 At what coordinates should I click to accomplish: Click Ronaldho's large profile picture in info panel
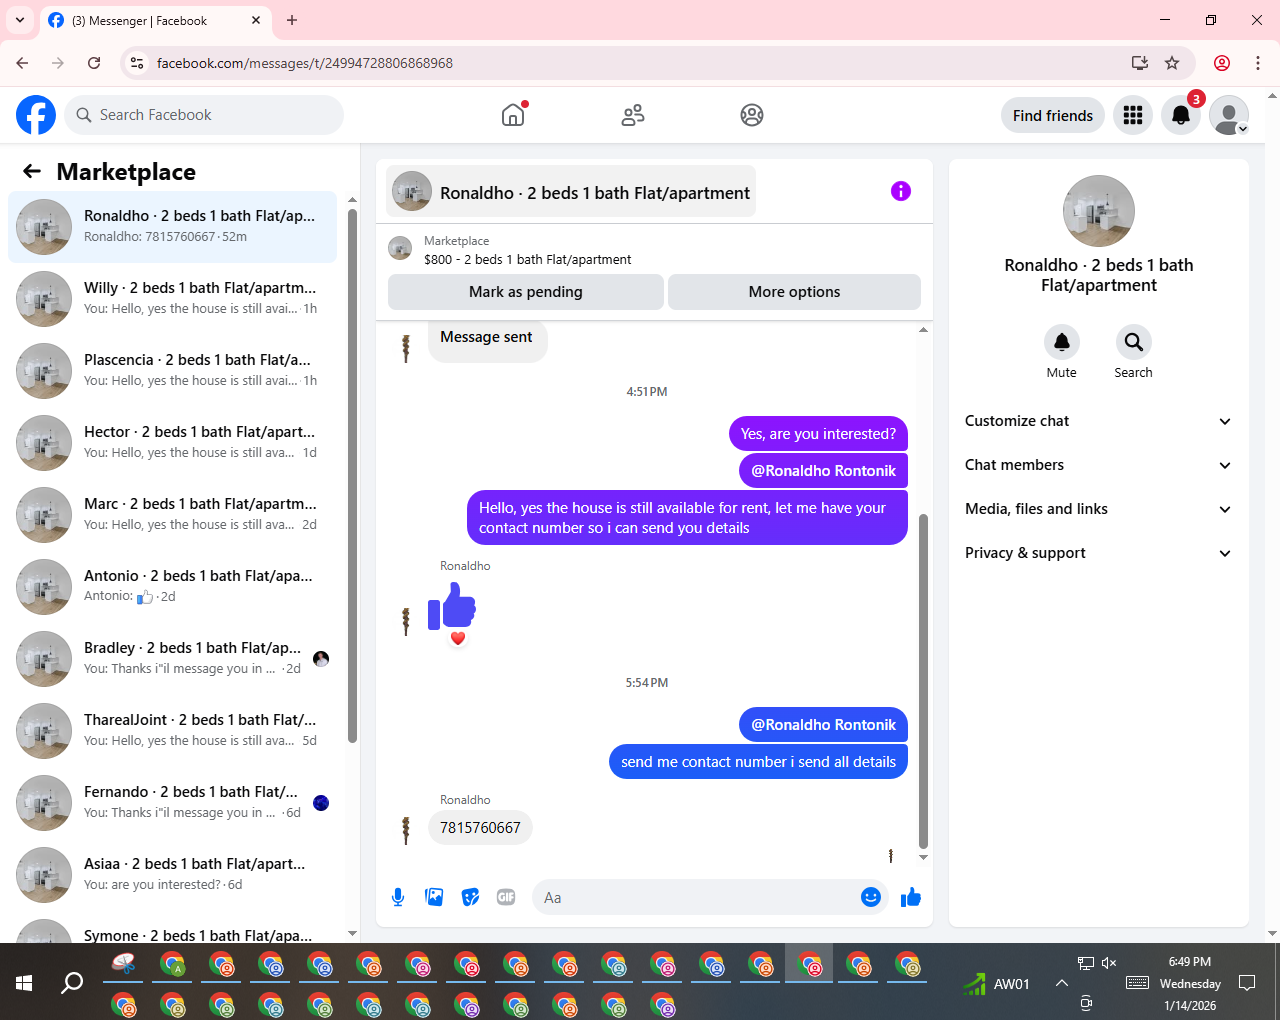point(1099,211)
